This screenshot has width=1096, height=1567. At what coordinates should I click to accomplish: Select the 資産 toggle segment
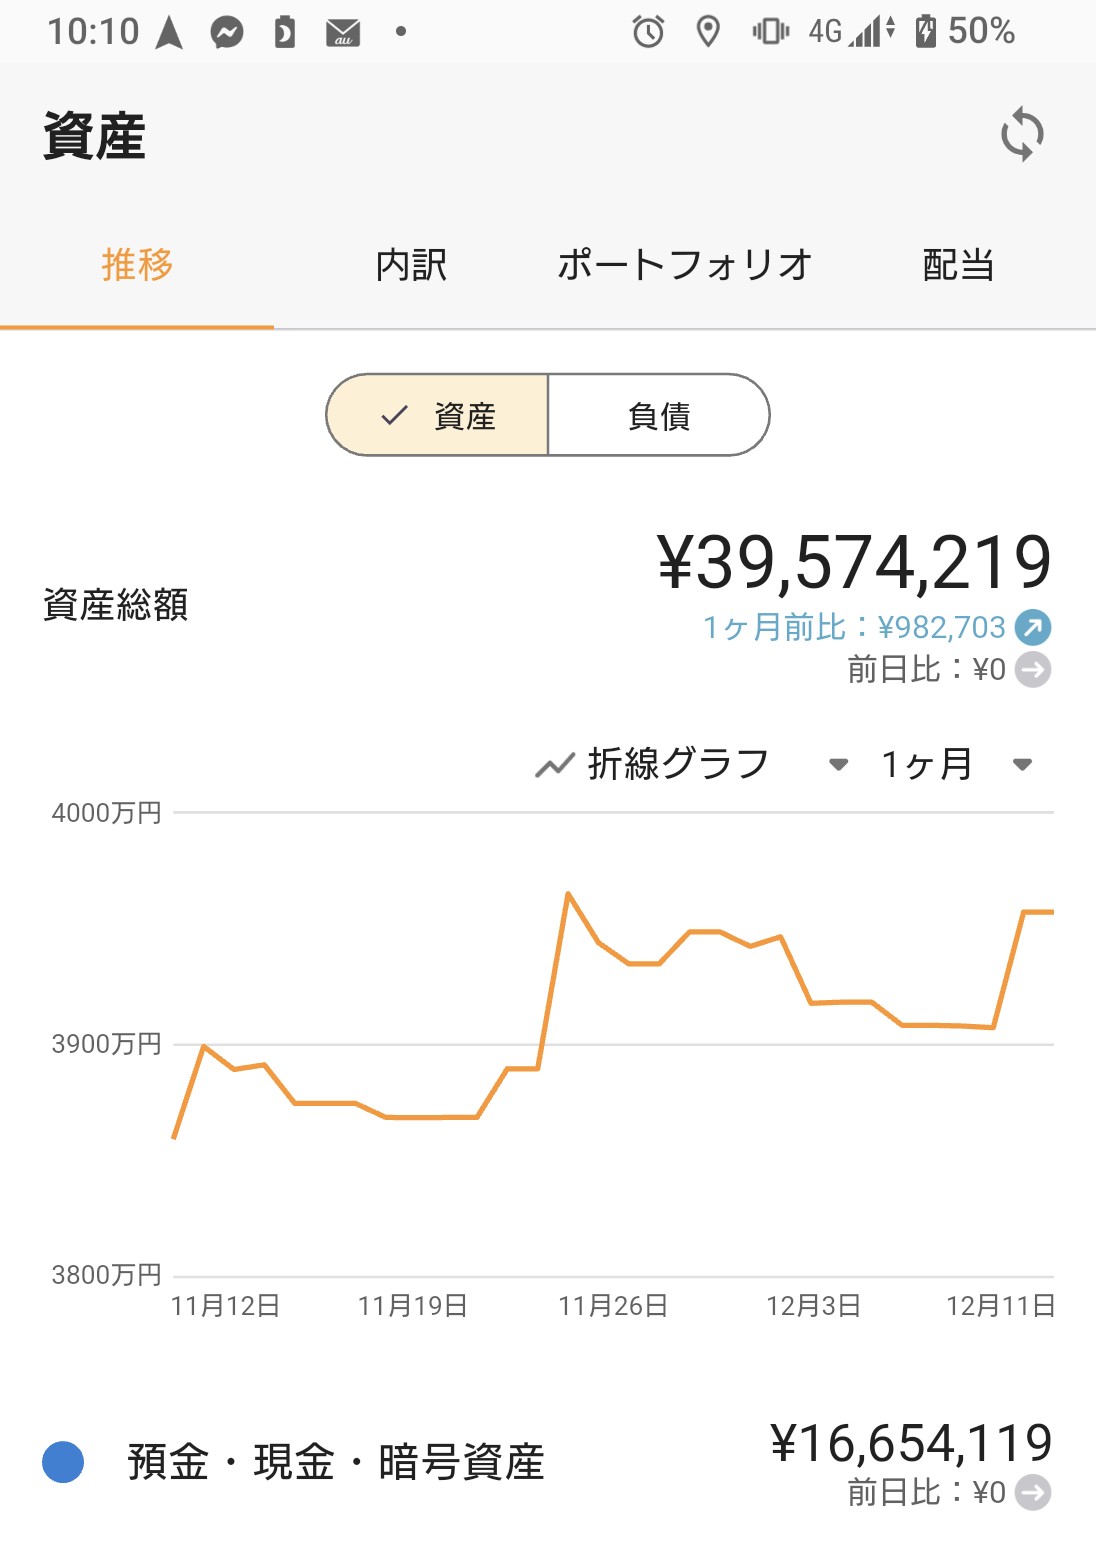pos(438,416)
